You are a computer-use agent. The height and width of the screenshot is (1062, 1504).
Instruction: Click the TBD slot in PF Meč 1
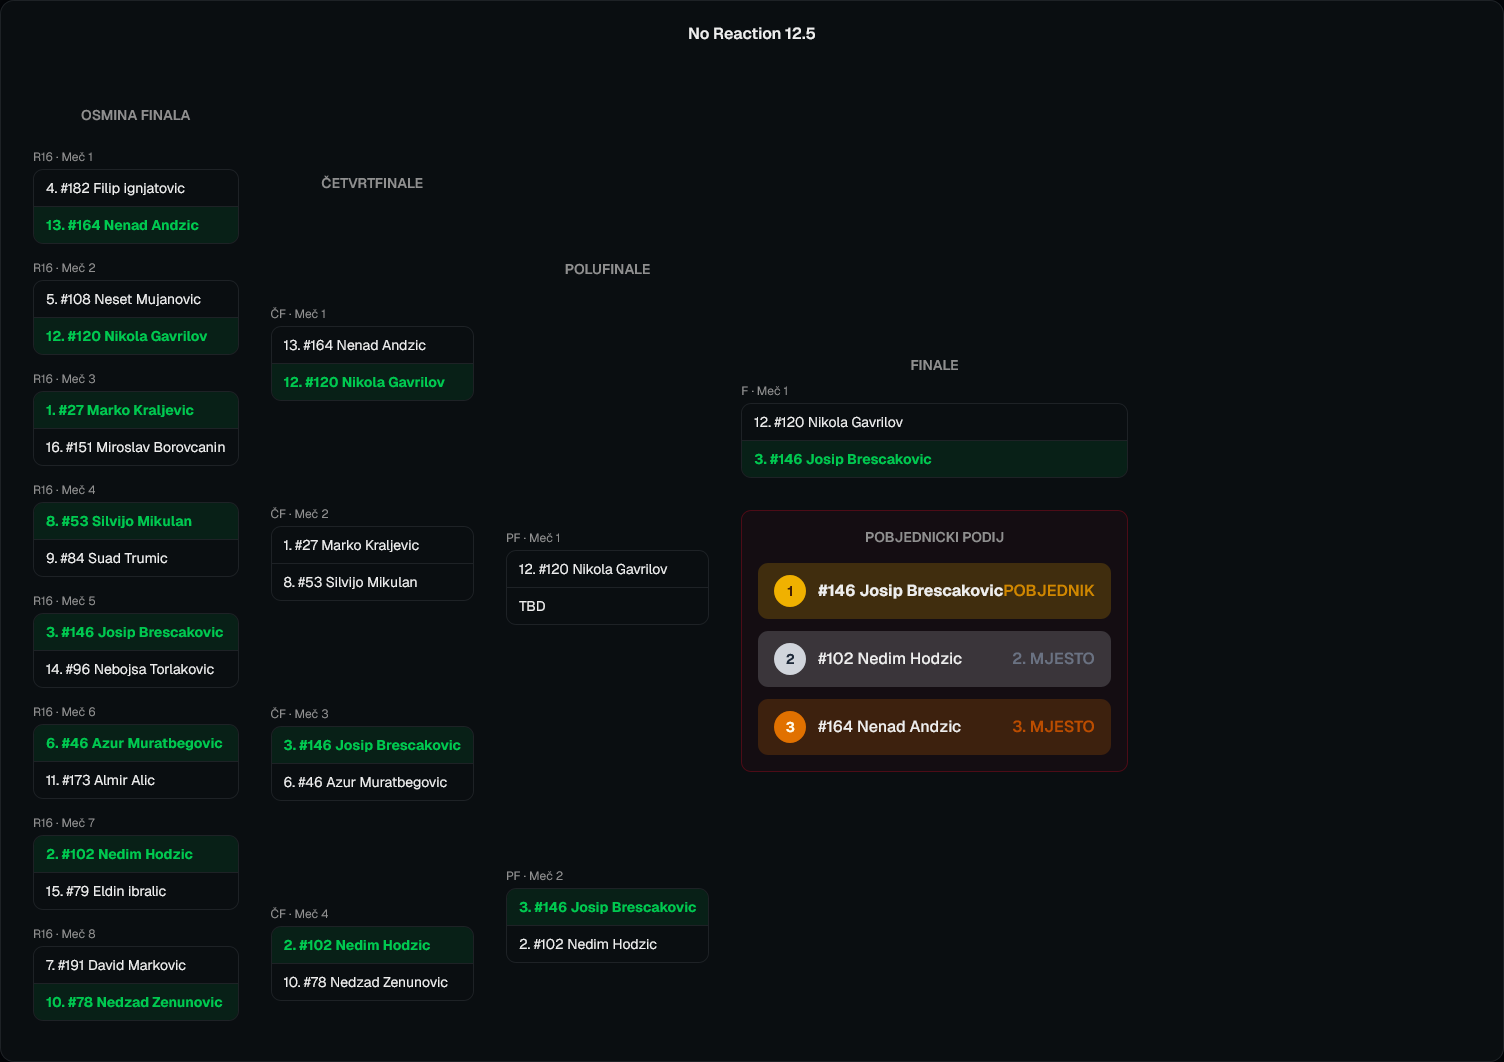coord(607,606)
